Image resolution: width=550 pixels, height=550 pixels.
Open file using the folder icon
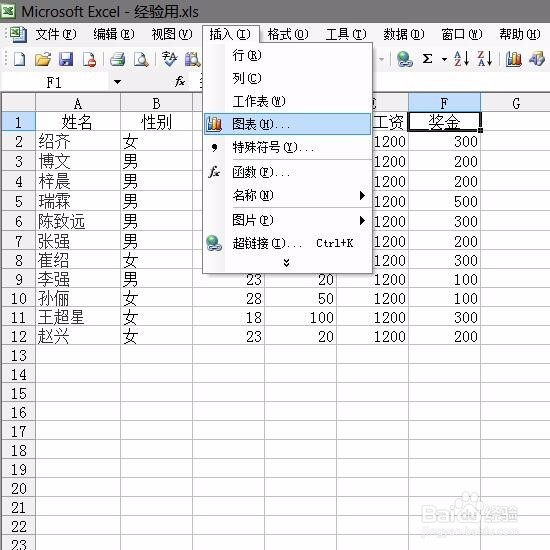pos(43,59)
